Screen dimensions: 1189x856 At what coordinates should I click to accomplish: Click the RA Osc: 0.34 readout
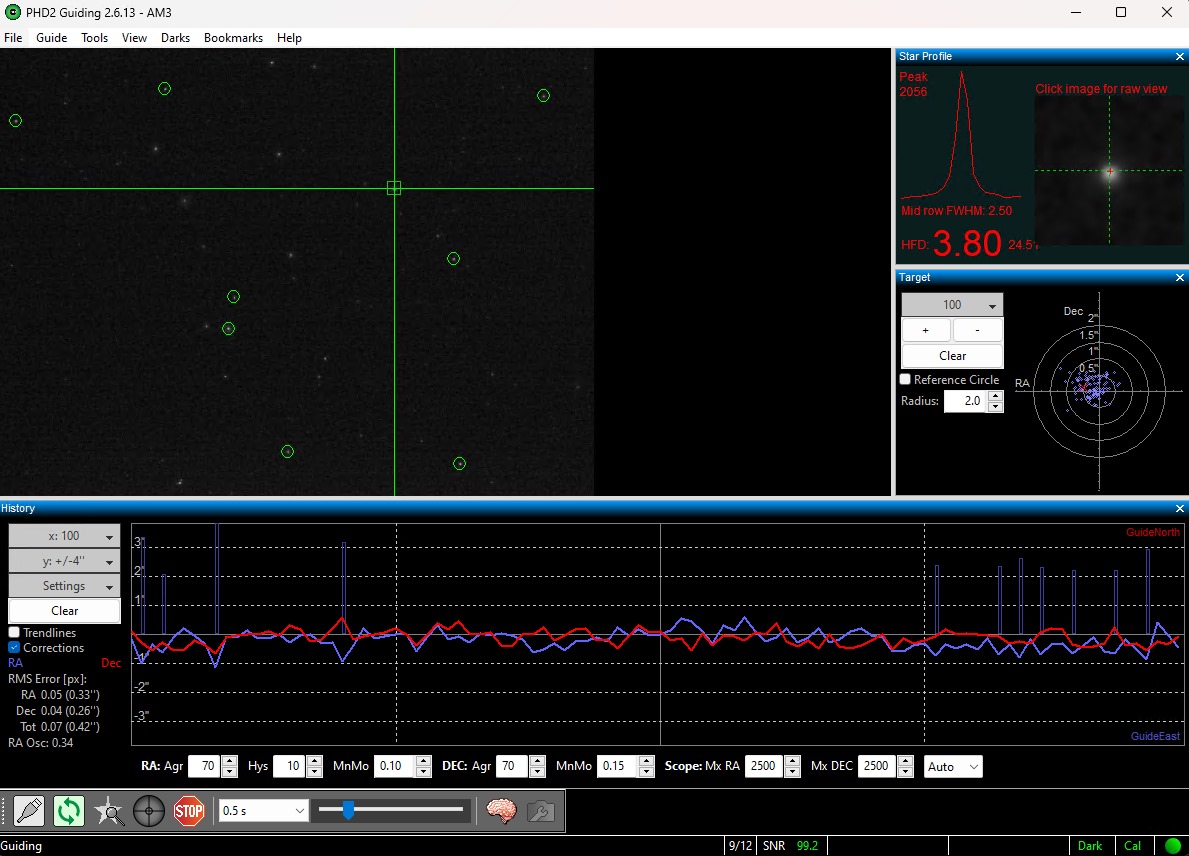tap(41, 743)
